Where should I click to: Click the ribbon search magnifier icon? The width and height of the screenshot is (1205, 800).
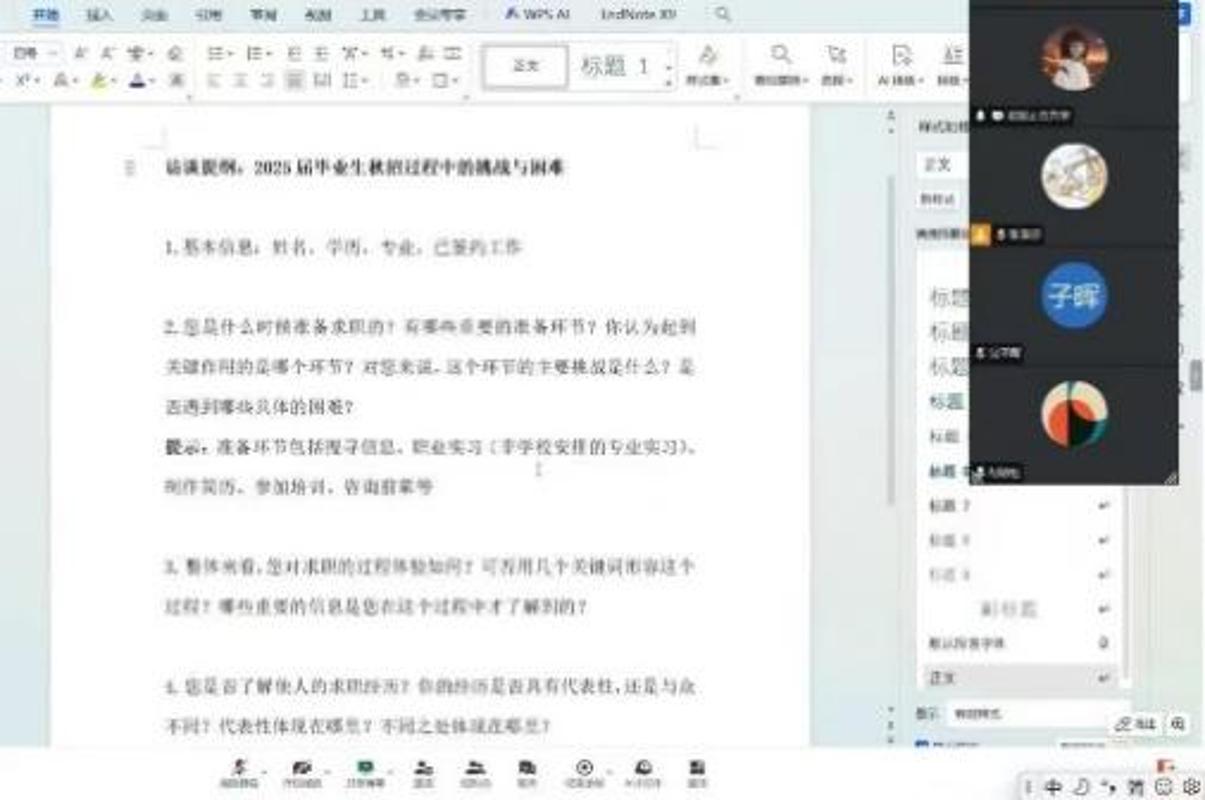click(722, 14)
